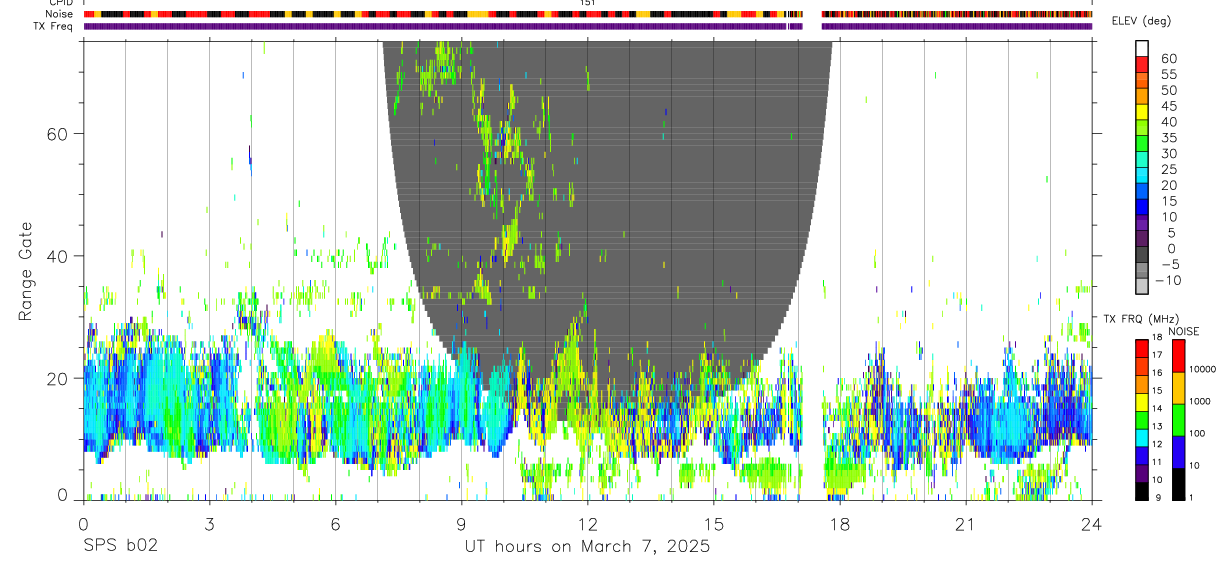Click the red swatch in ELEV legend

pos(1142,64)
